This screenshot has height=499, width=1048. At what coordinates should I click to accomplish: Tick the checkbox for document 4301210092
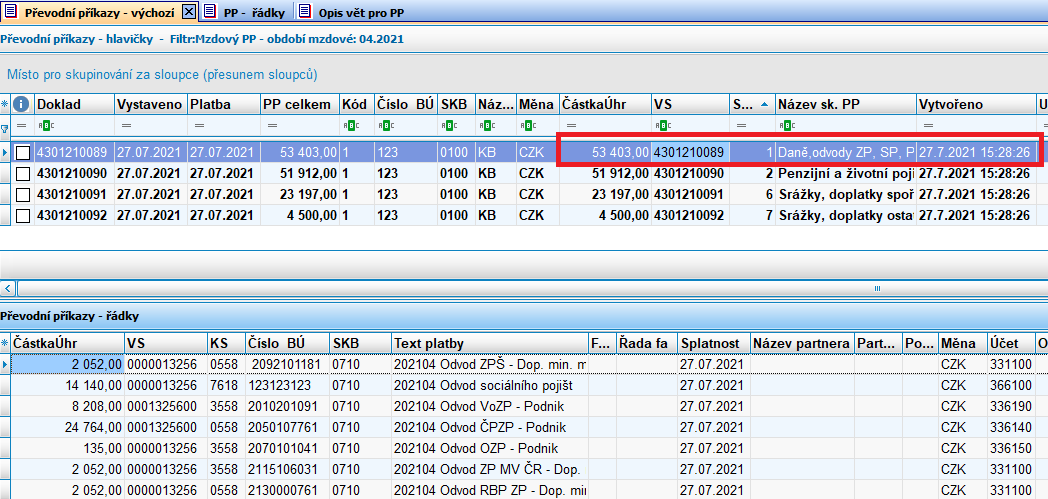23,215
